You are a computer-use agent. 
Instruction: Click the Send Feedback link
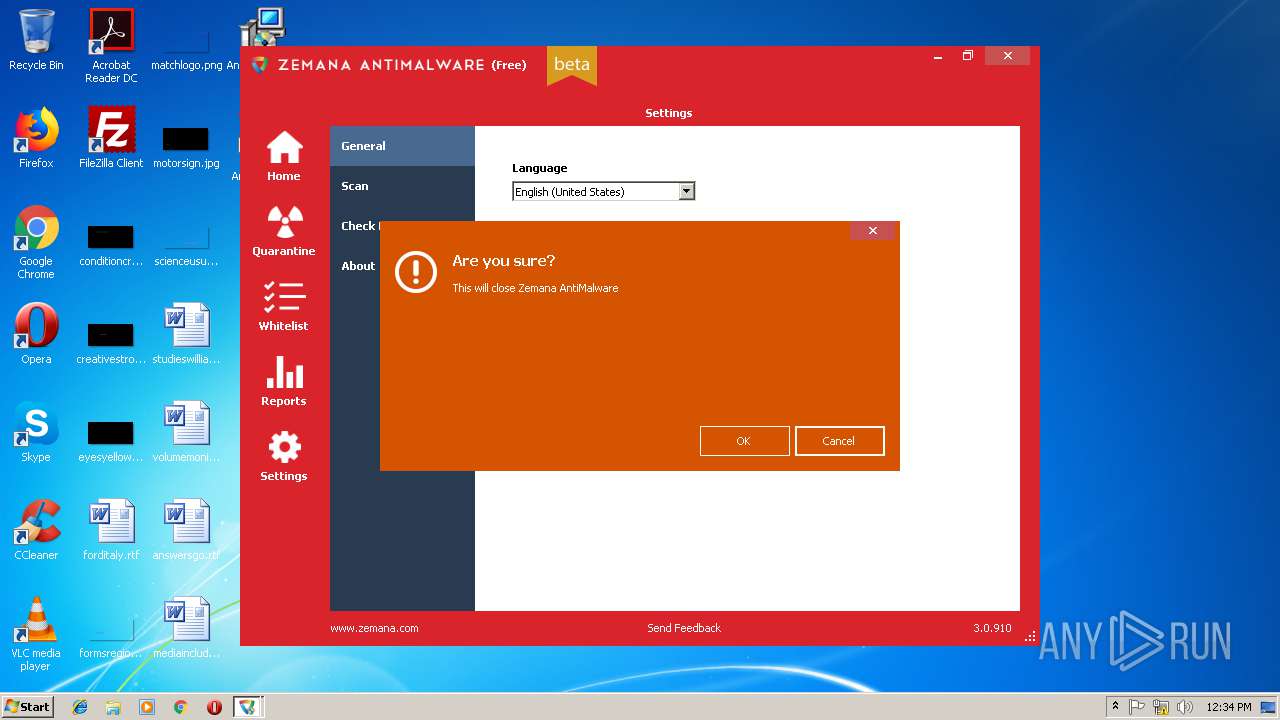coord(684,628)
